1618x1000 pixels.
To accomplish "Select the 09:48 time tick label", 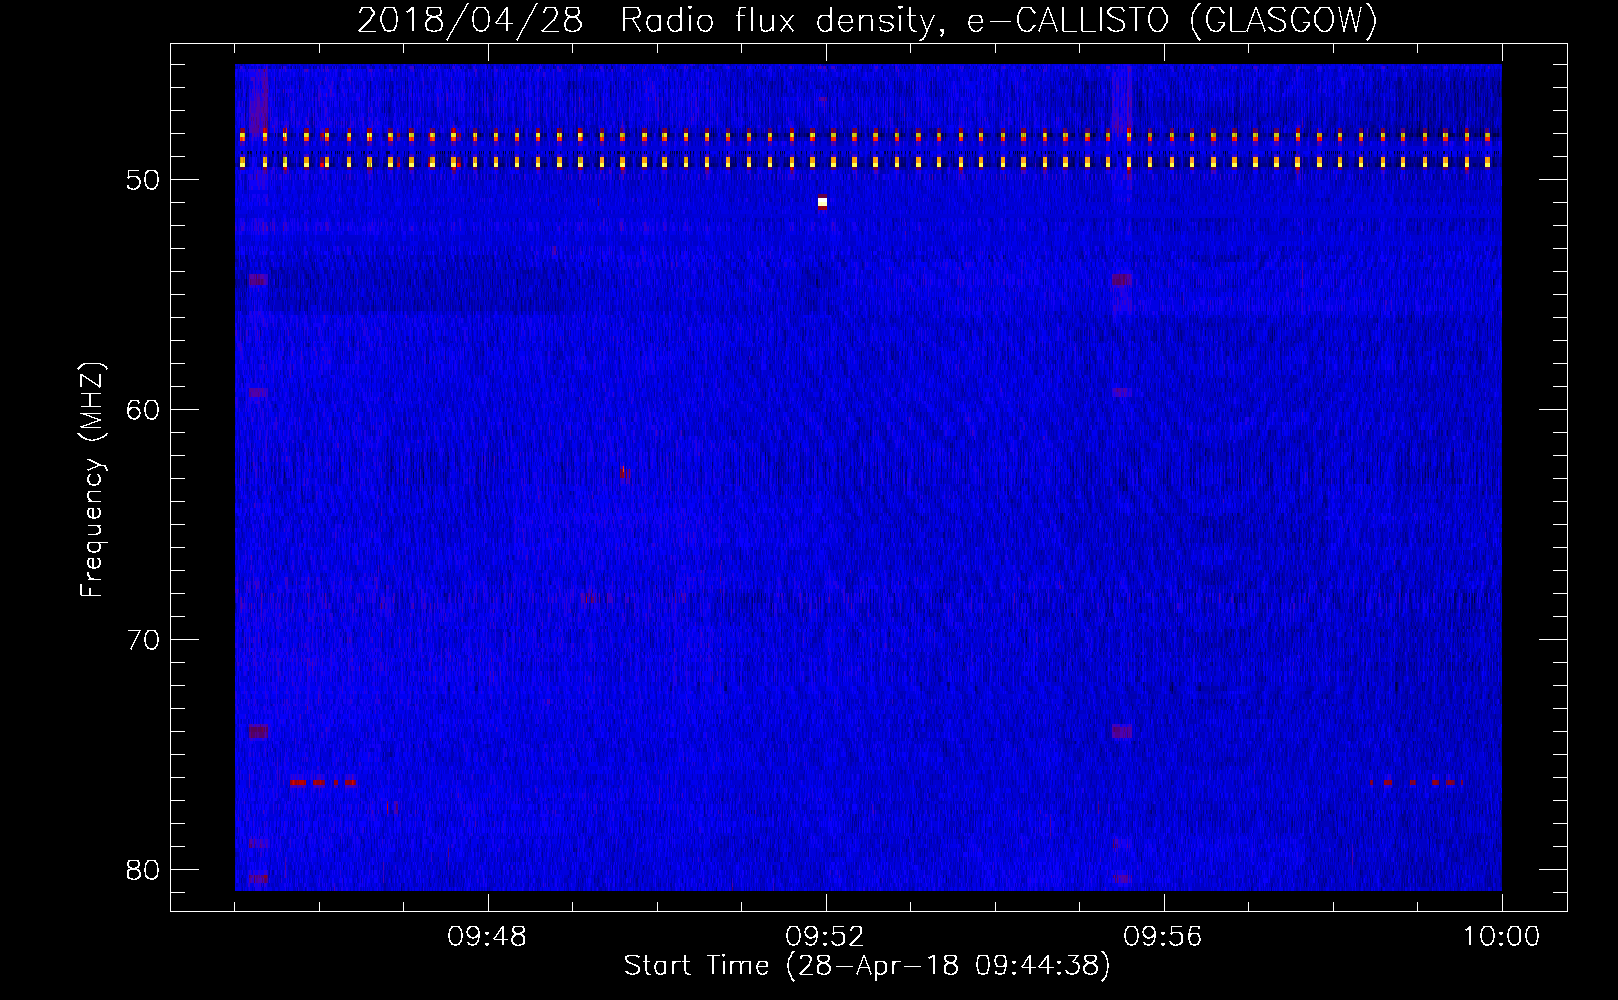I will pos(487,937).
